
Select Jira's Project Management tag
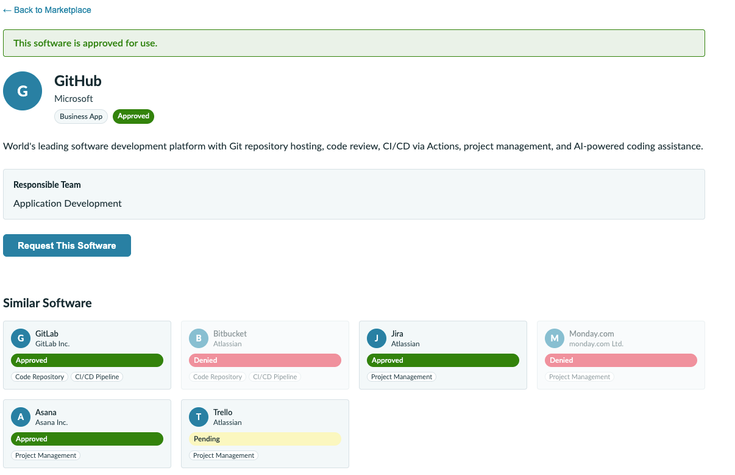pyautogui.click(x=402, y=377)
